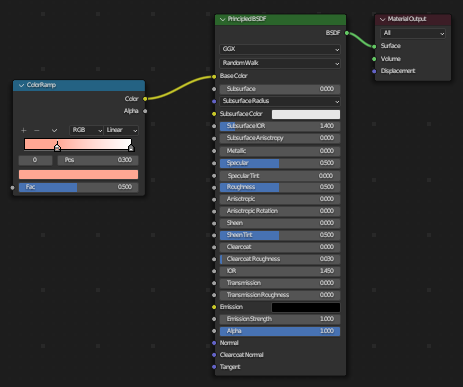Image resolution: width=463 pixels, height=387 pixels.
Task: Click the Anisotropic value field
Action: 280,199
